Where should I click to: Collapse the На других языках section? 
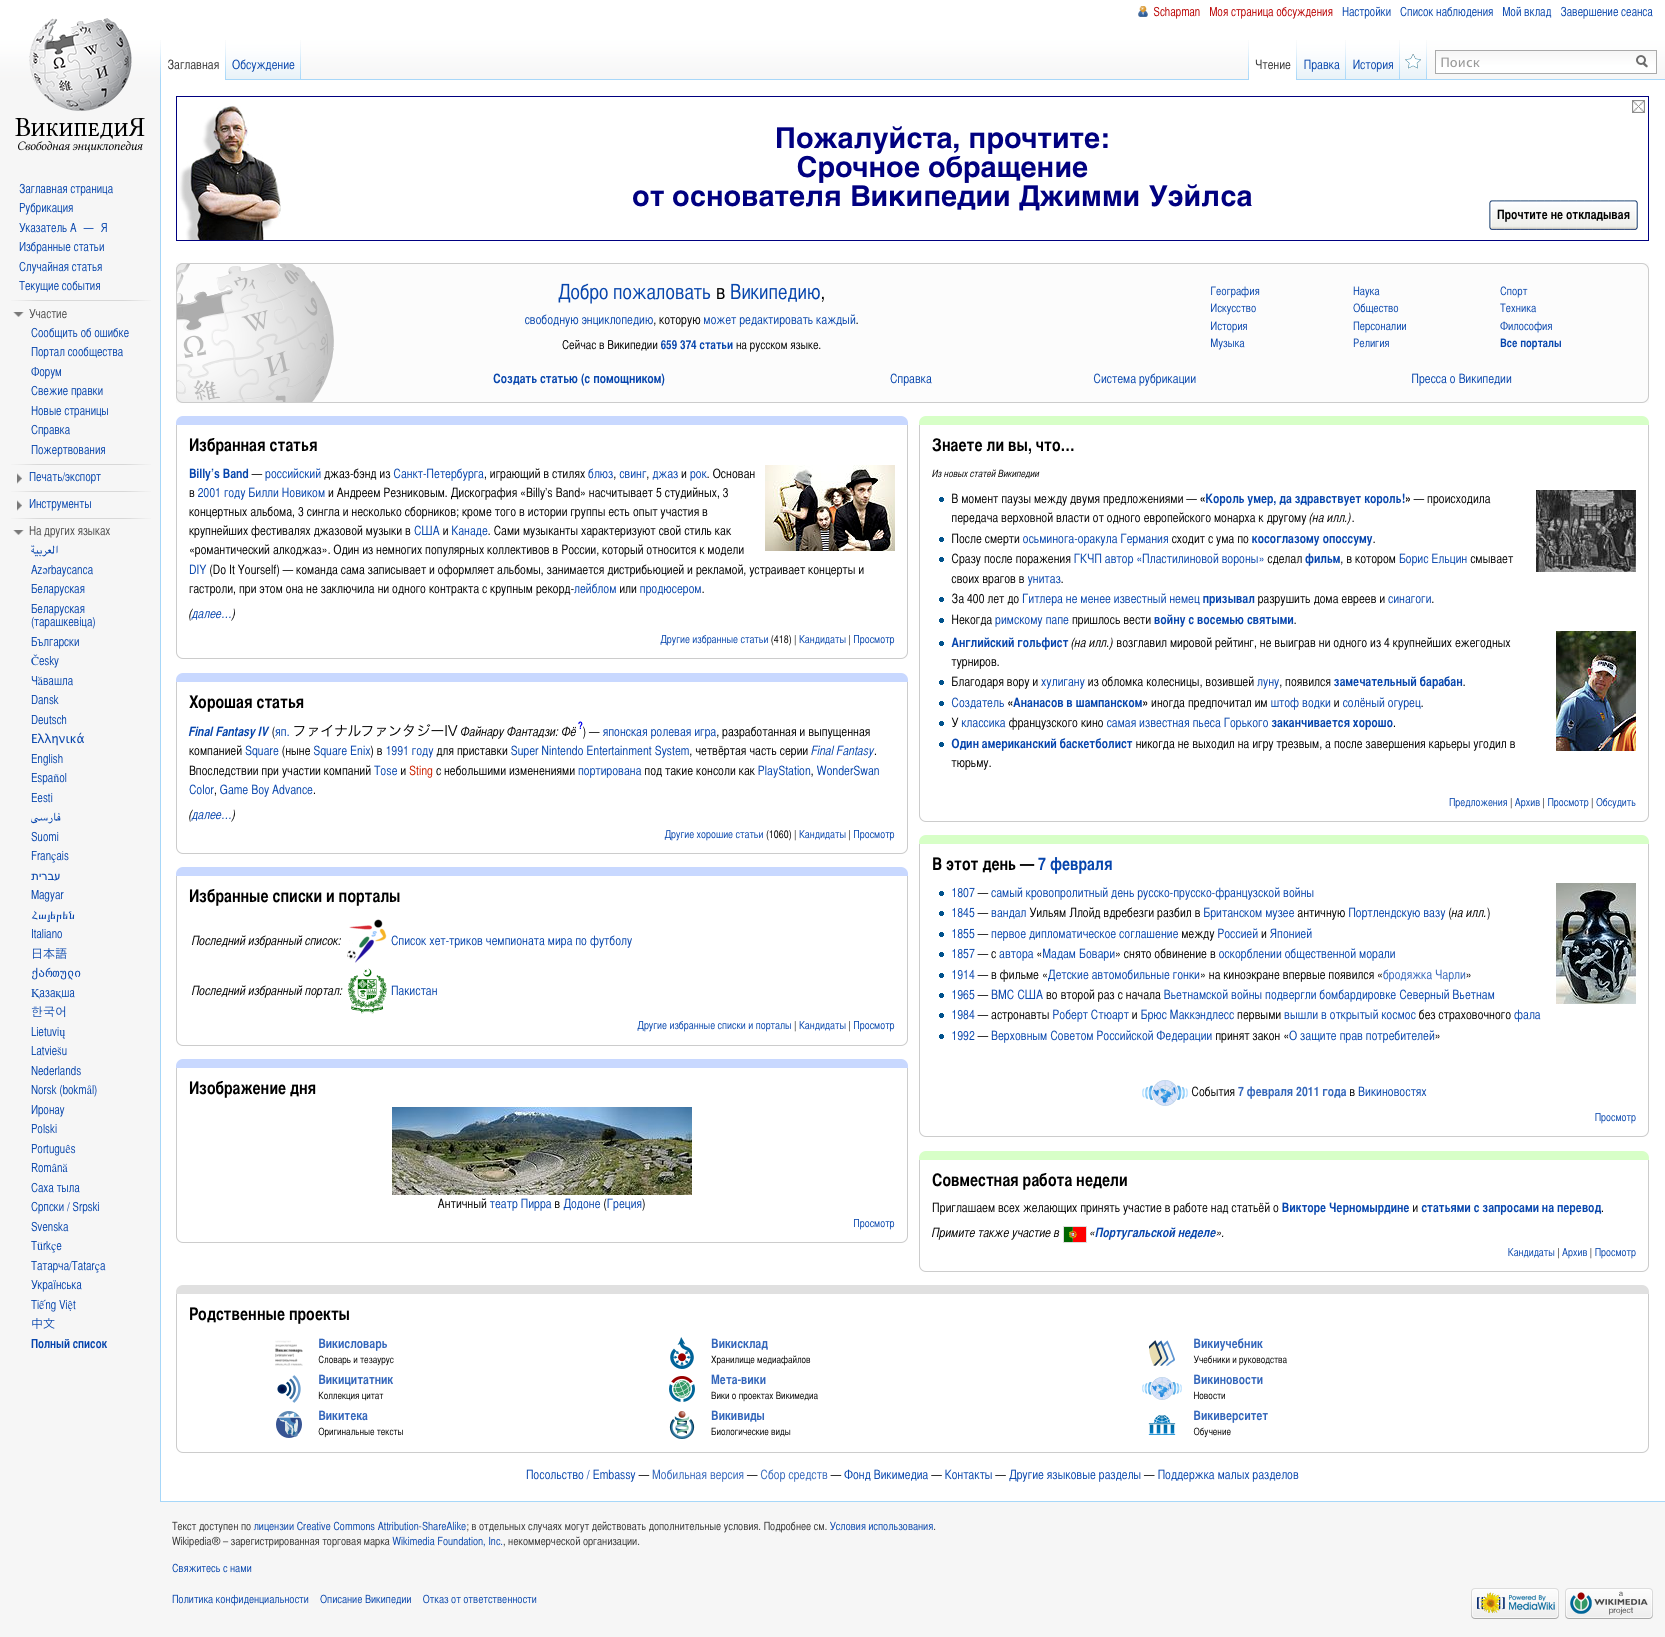pos(18,531)
